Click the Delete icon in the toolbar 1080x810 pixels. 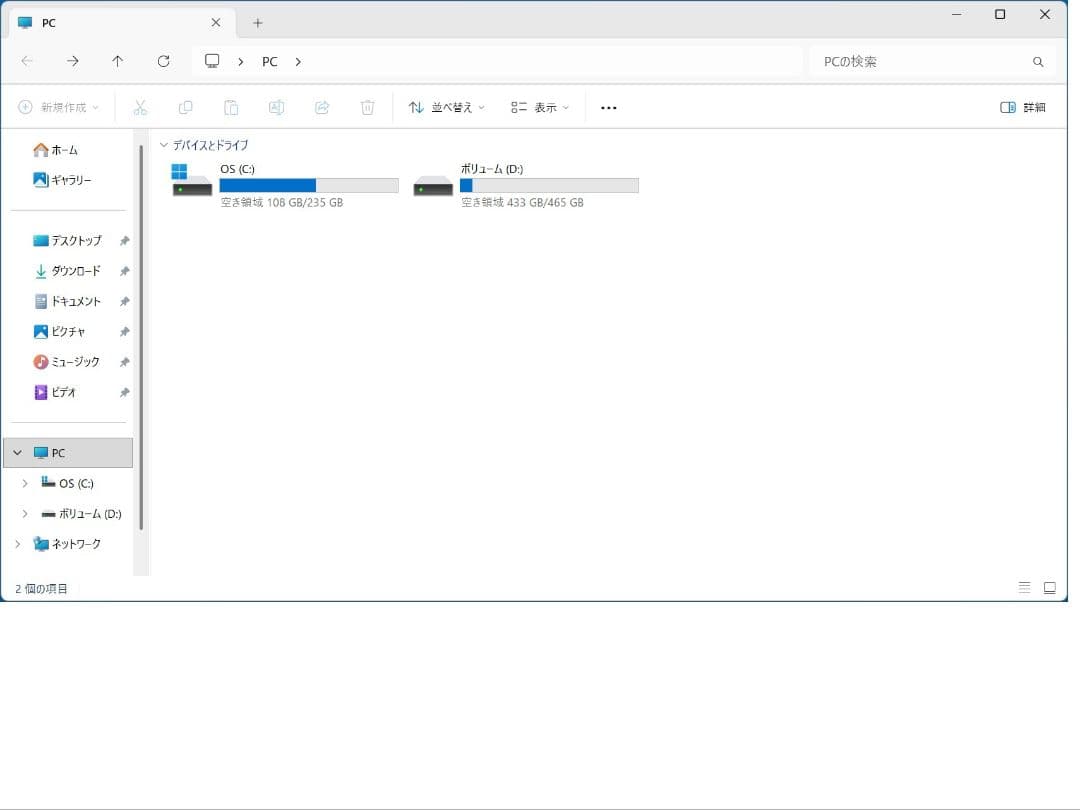point(367,107)
